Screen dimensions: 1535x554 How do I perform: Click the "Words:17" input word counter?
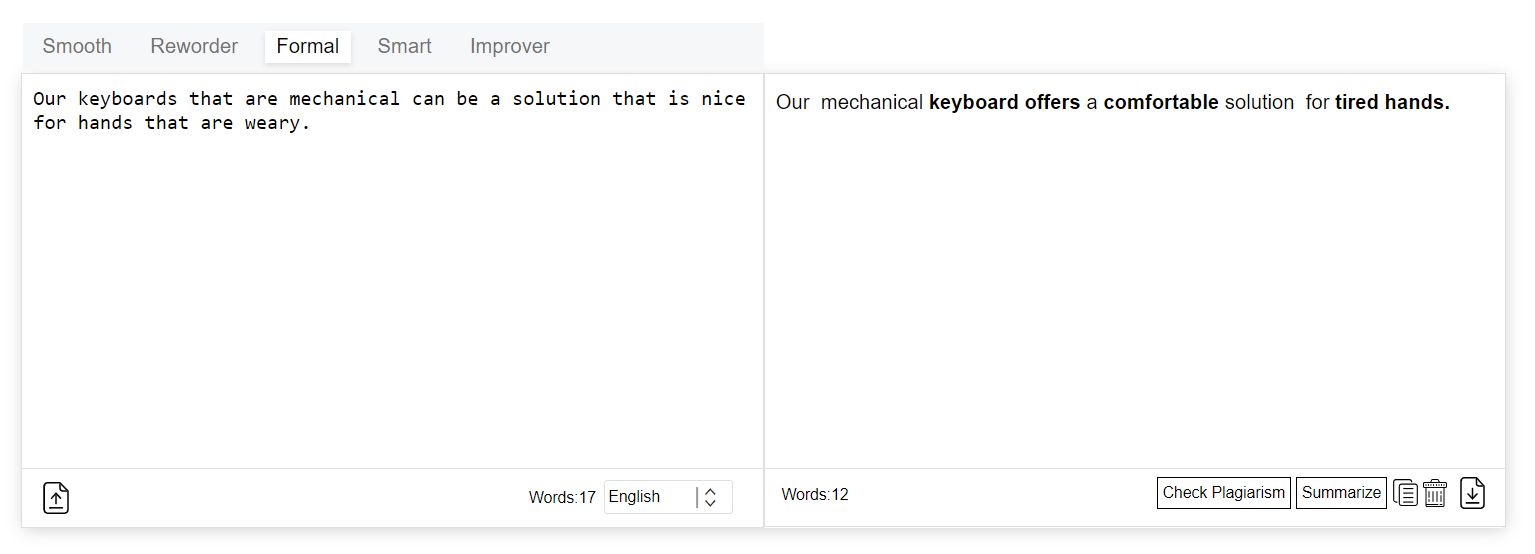click(x=562, y=497)
